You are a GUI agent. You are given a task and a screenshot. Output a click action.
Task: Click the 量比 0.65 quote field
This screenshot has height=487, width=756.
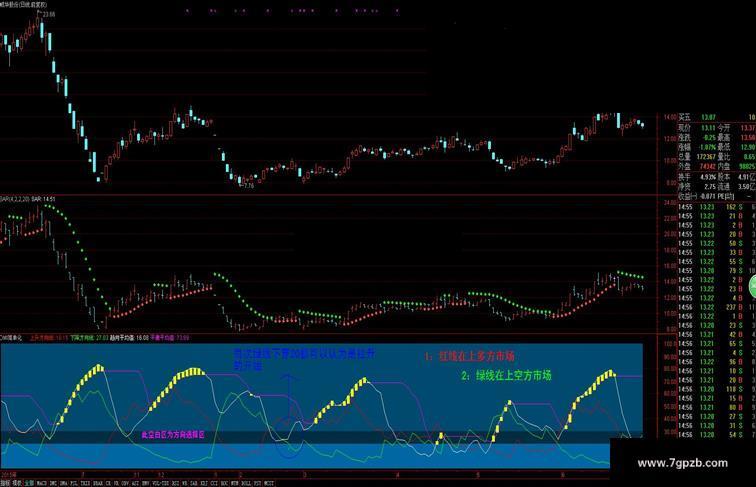(x=737, y=157)
